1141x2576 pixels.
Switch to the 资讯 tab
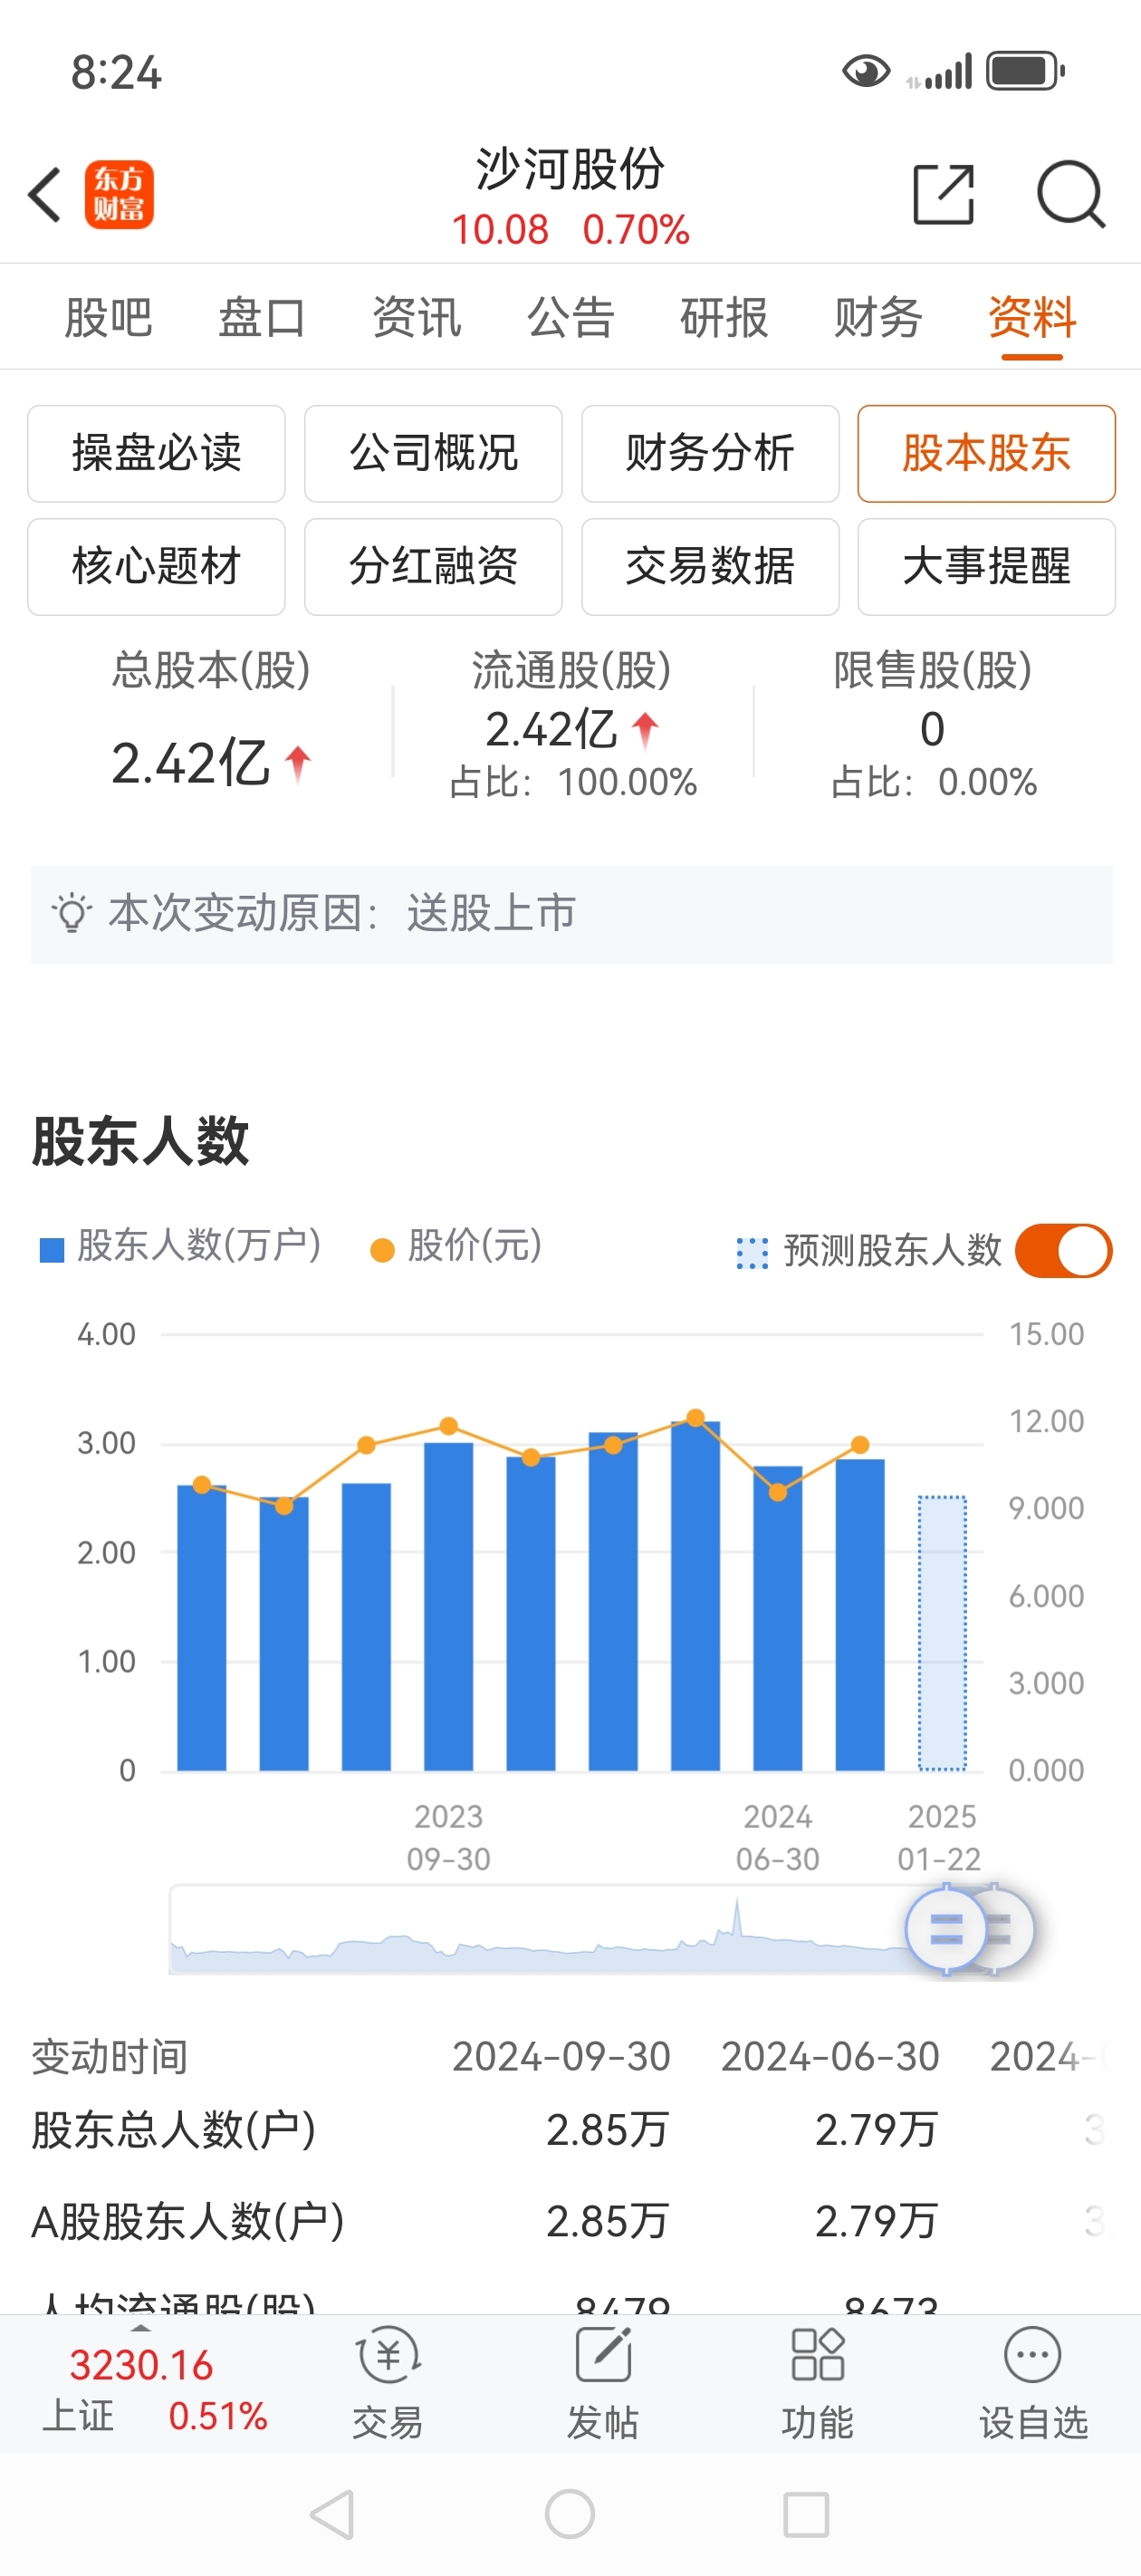click(x=416, y=317)
